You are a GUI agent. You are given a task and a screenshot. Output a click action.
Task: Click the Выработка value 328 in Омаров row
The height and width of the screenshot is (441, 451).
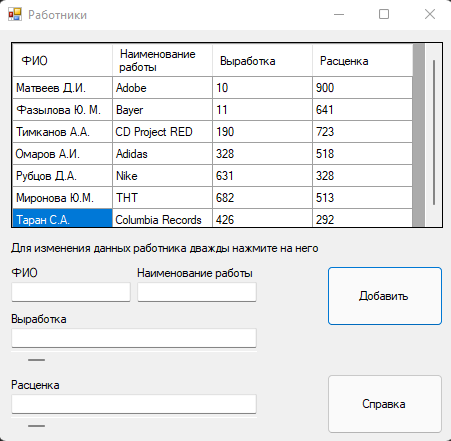(262, 154)
